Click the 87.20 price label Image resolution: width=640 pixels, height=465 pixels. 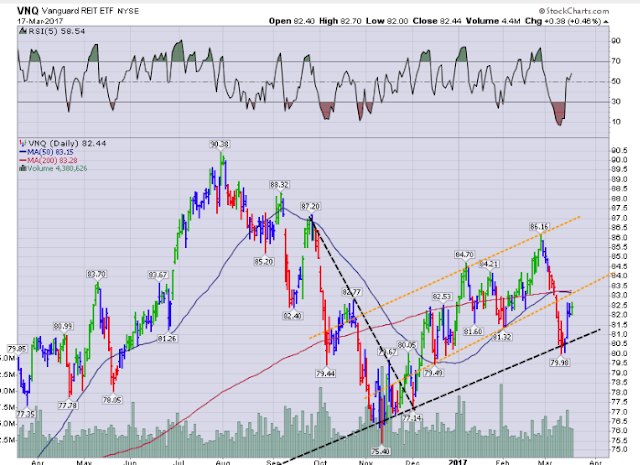click(311, 207)
